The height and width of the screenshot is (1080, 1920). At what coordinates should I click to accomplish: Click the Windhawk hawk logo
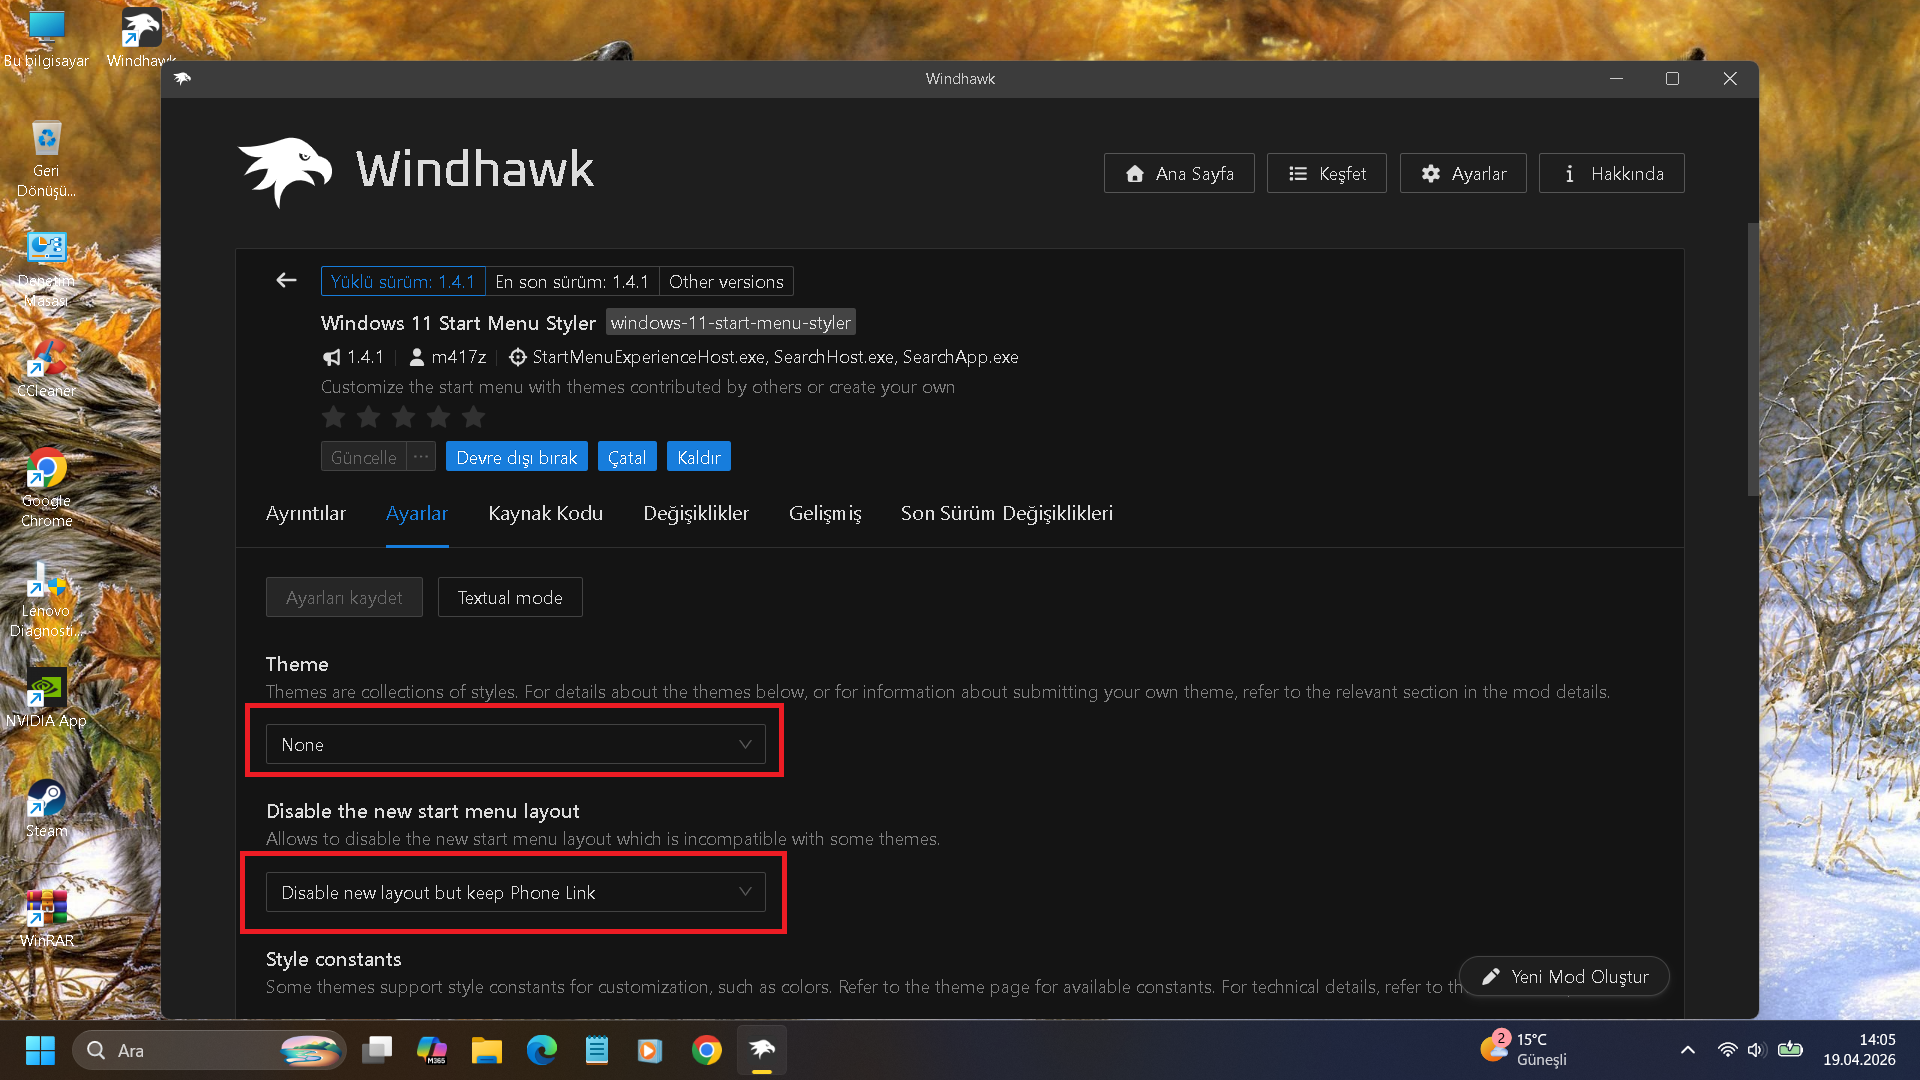click(x=285, y=172)
